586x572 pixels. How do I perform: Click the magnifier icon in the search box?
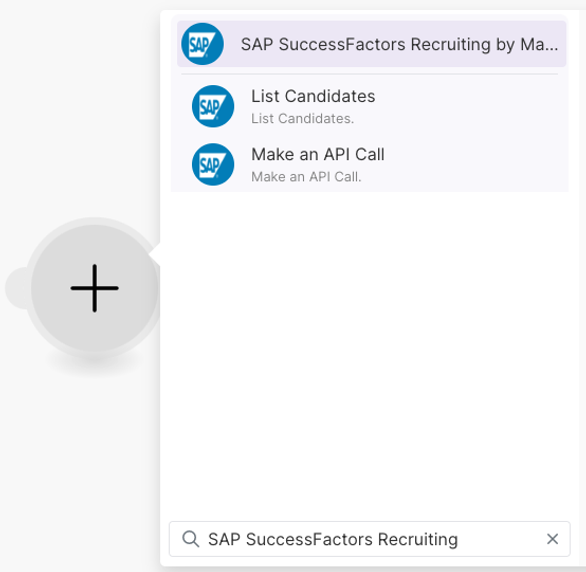coord(191,539)
